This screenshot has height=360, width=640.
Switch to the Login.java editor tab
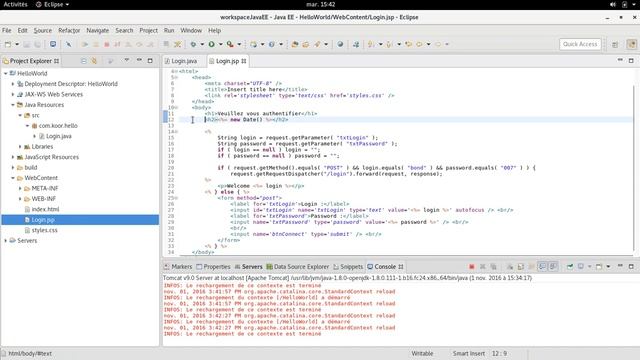(181, 61)
